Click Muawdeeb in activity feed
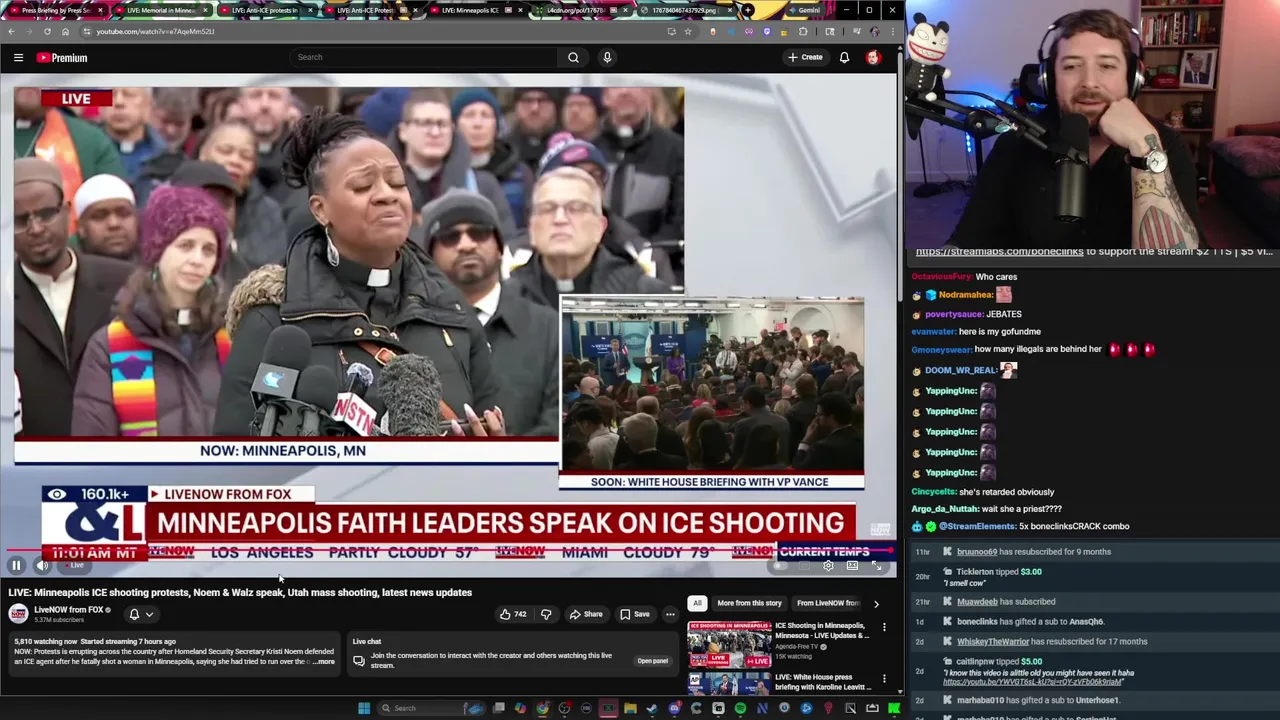 coord(977,602)
